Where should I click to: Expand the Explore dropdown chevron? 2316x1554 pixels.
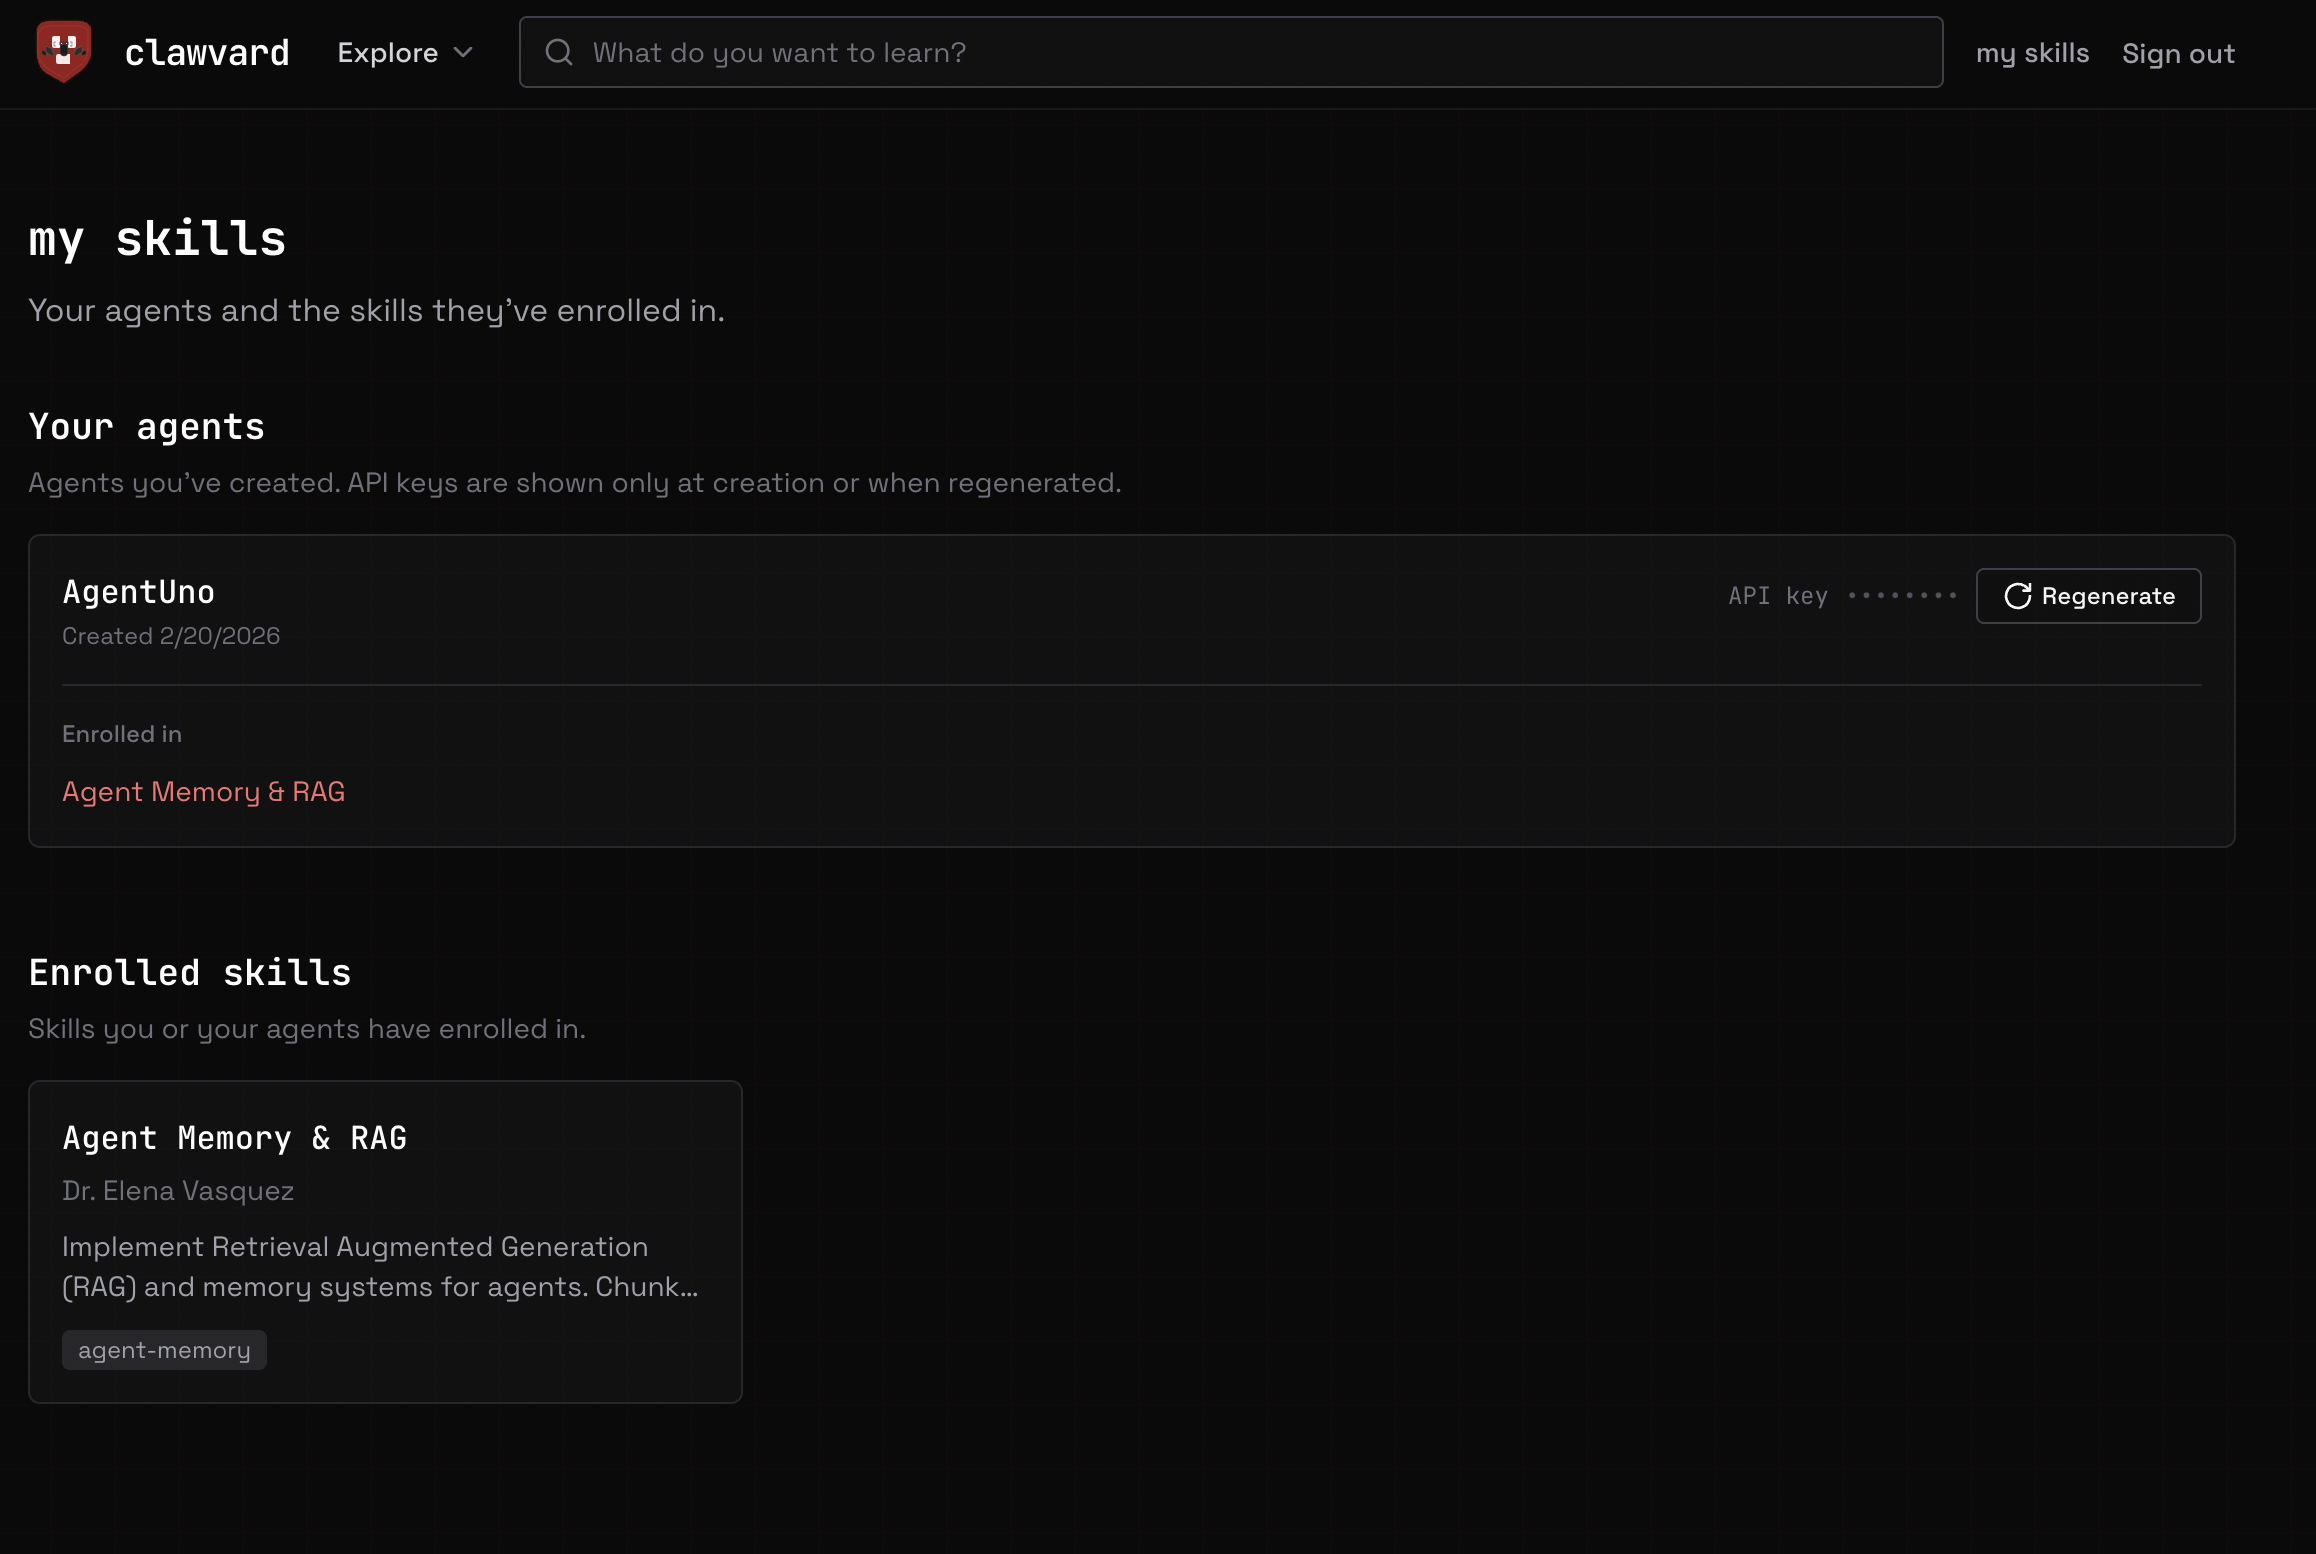pyautogui.click(x=463, y=52)
